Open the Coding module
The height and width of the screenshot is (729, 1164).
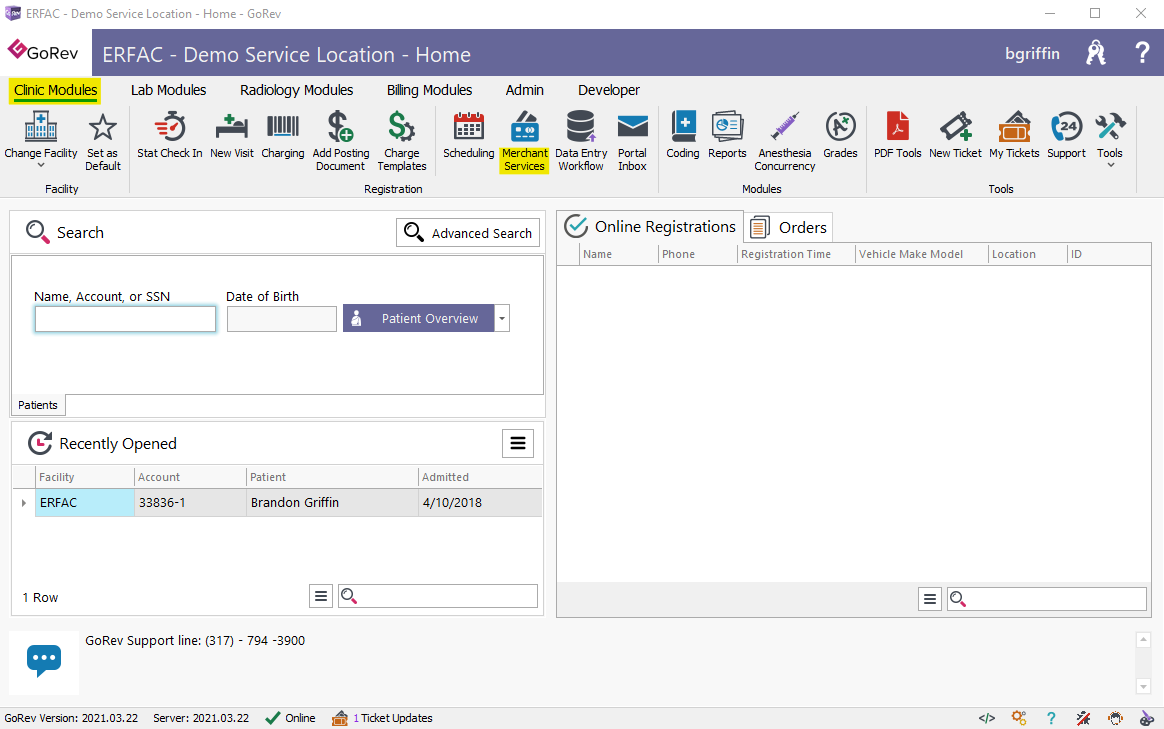click(683, 135)
